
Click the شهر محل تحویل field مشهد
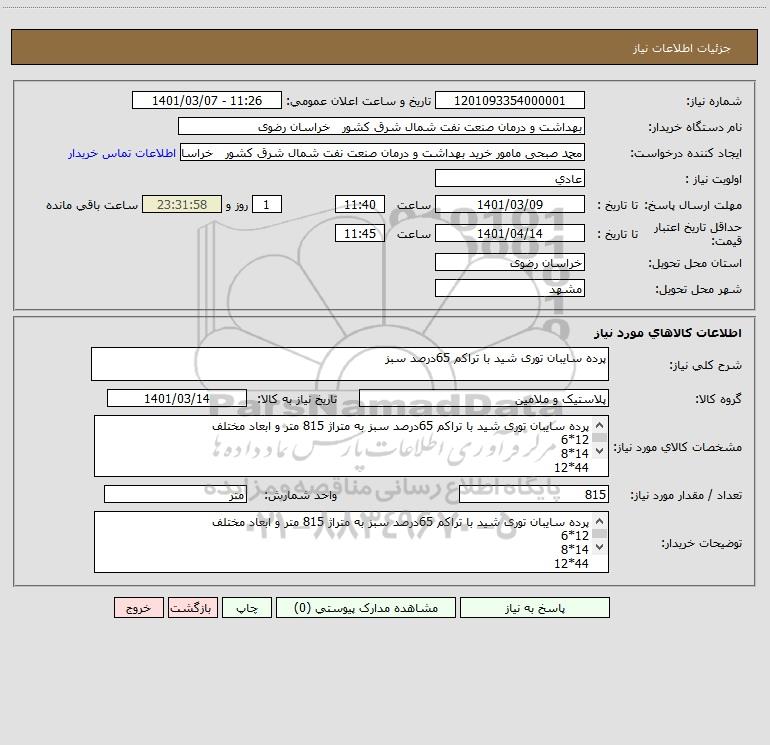click(510, 288)
